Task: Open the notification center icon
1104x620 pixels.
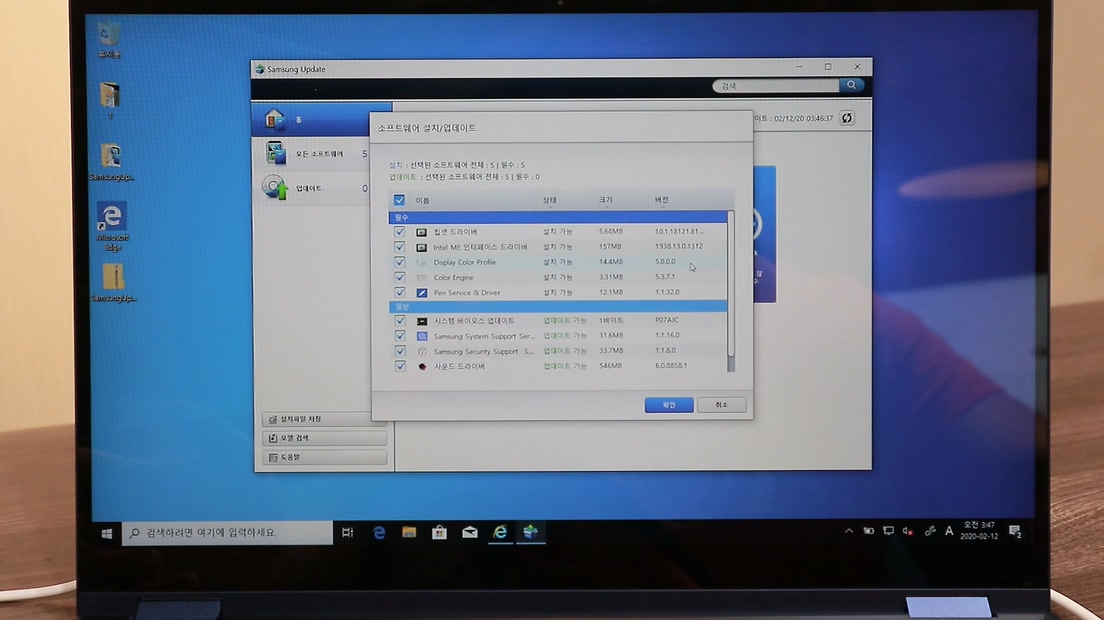Action: tap(1015, 531)
